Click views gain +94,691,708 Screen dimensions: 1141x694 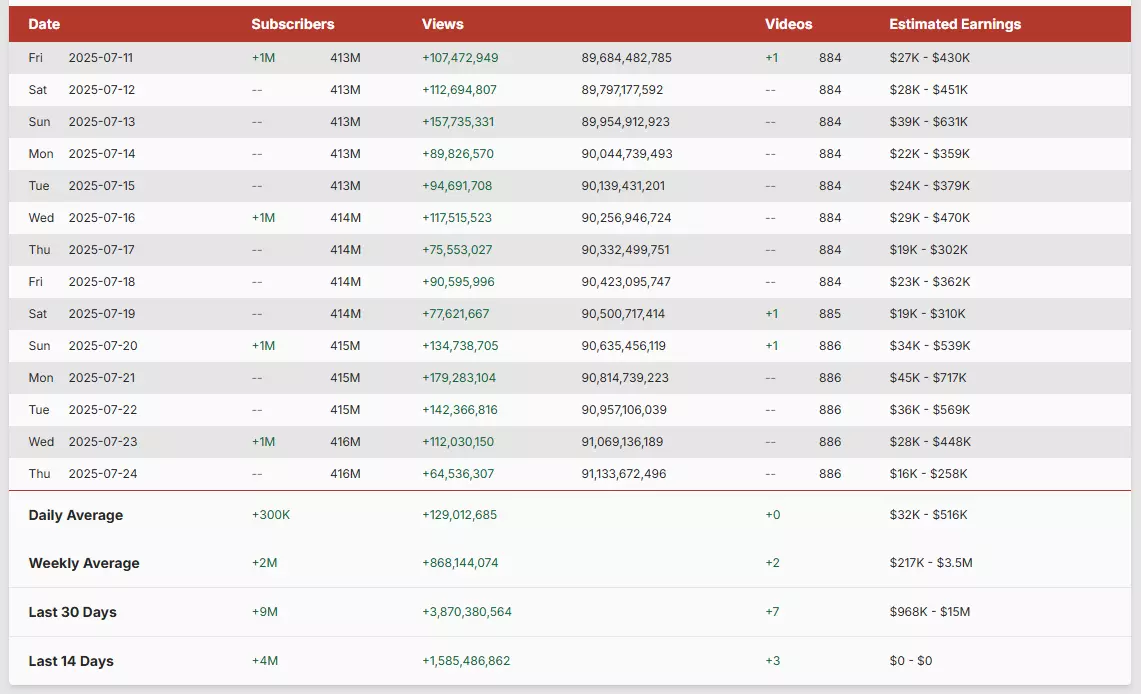457,186
